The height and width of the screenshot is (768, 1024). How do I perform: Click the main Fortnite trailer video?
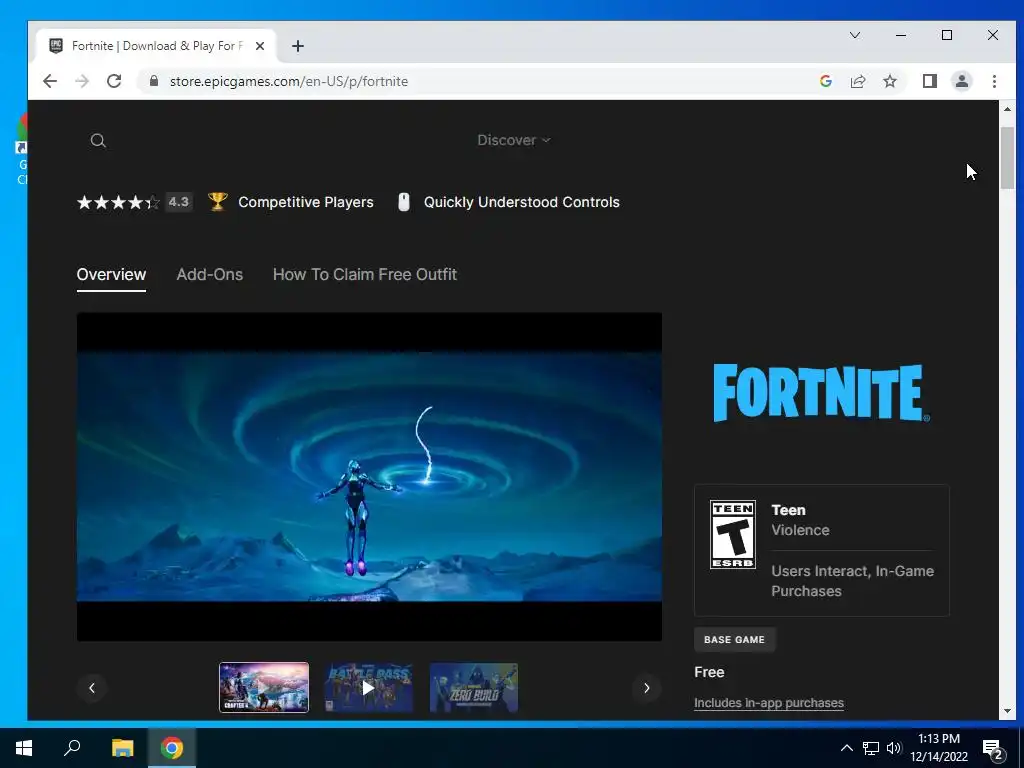(369, 477)
